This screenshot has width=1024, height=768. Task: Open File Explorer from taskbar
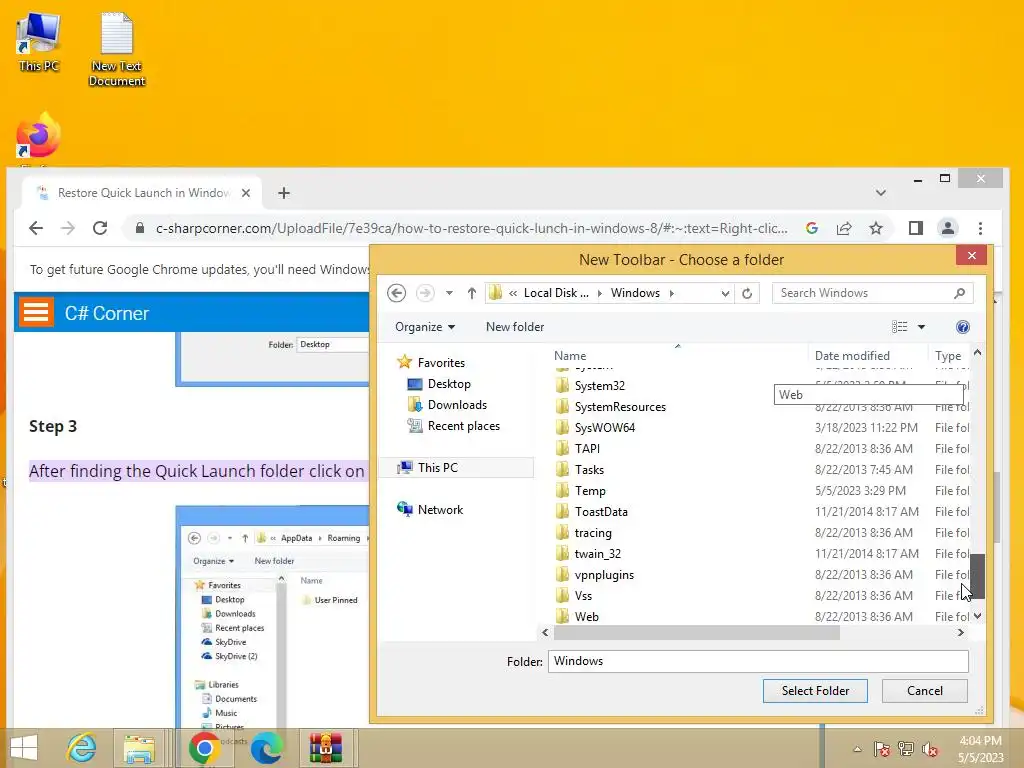coord(139,748)
